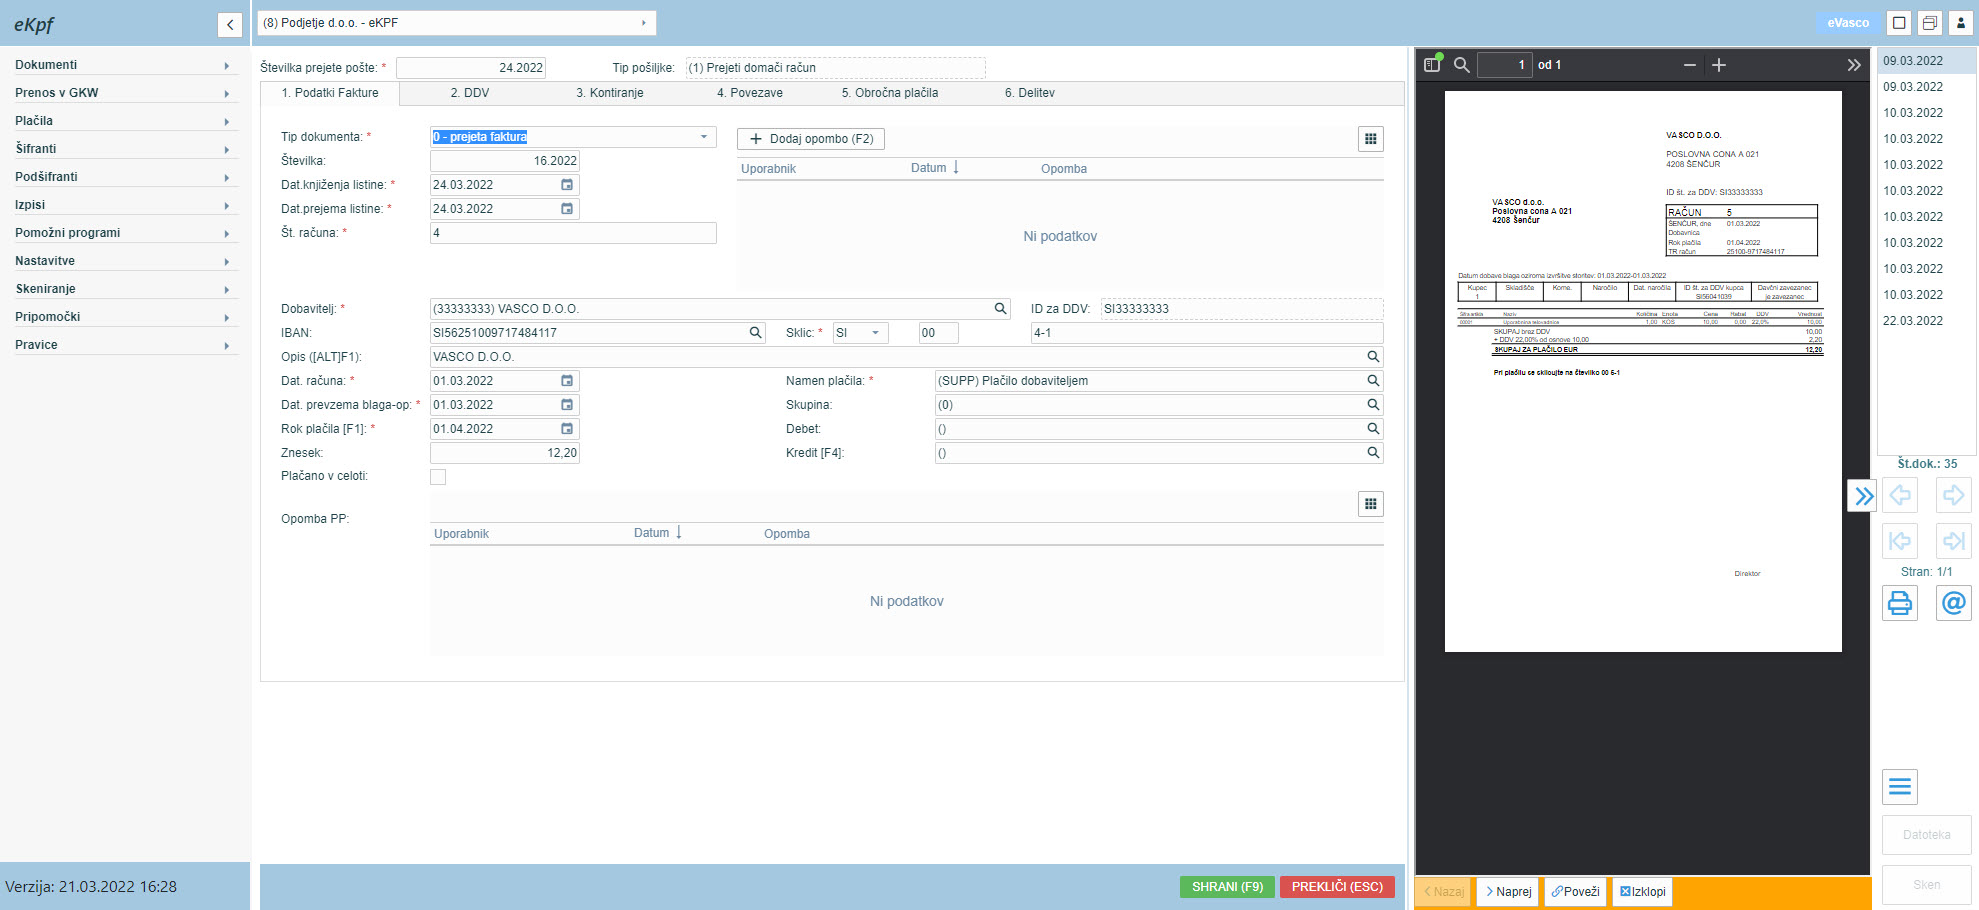The height and width of the screenshot is (910, 1979).
Task: Open the user account icon
Action: 1962,23
